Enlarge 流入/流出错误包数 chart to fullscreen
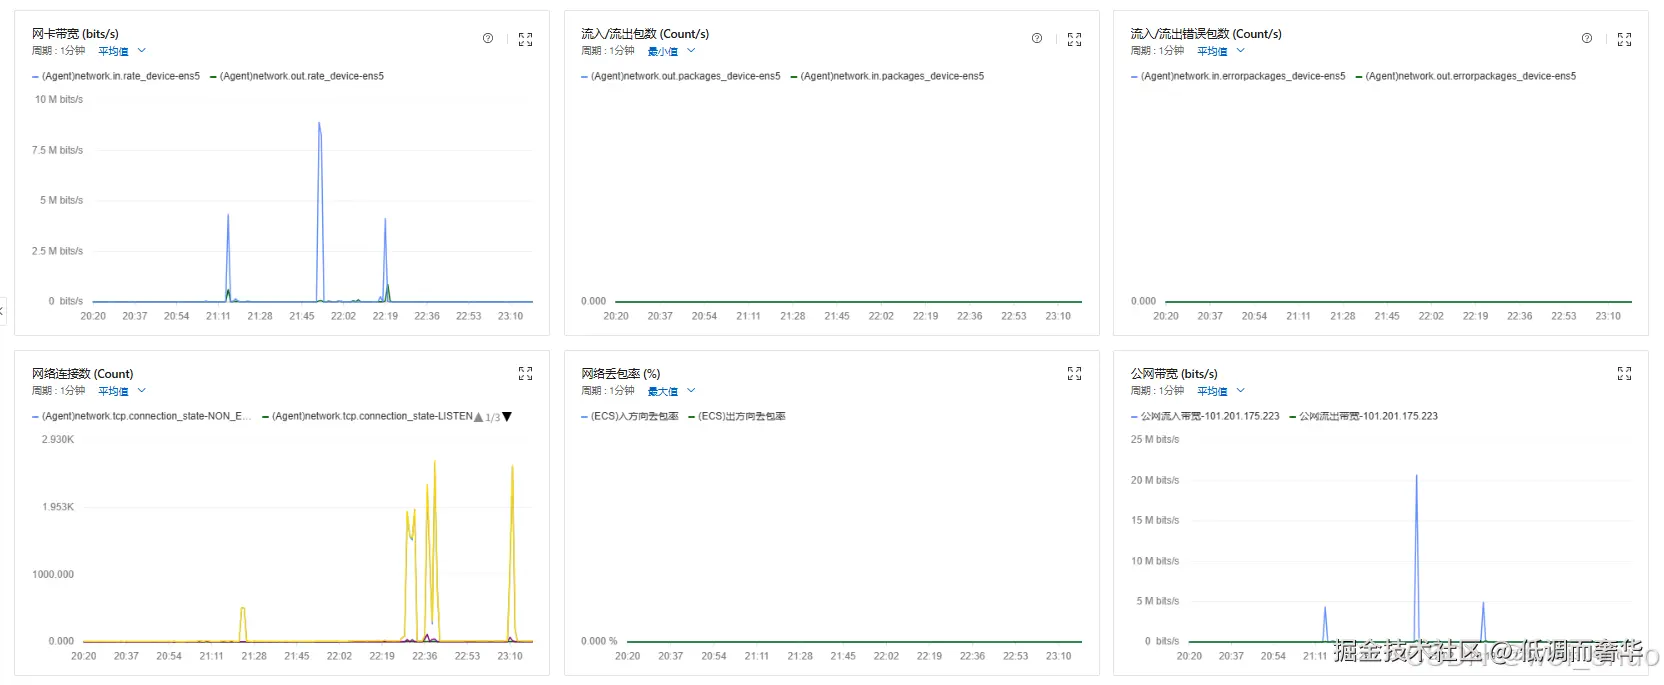This screenshot has height=685, width=1664. tap(1625, 39)
